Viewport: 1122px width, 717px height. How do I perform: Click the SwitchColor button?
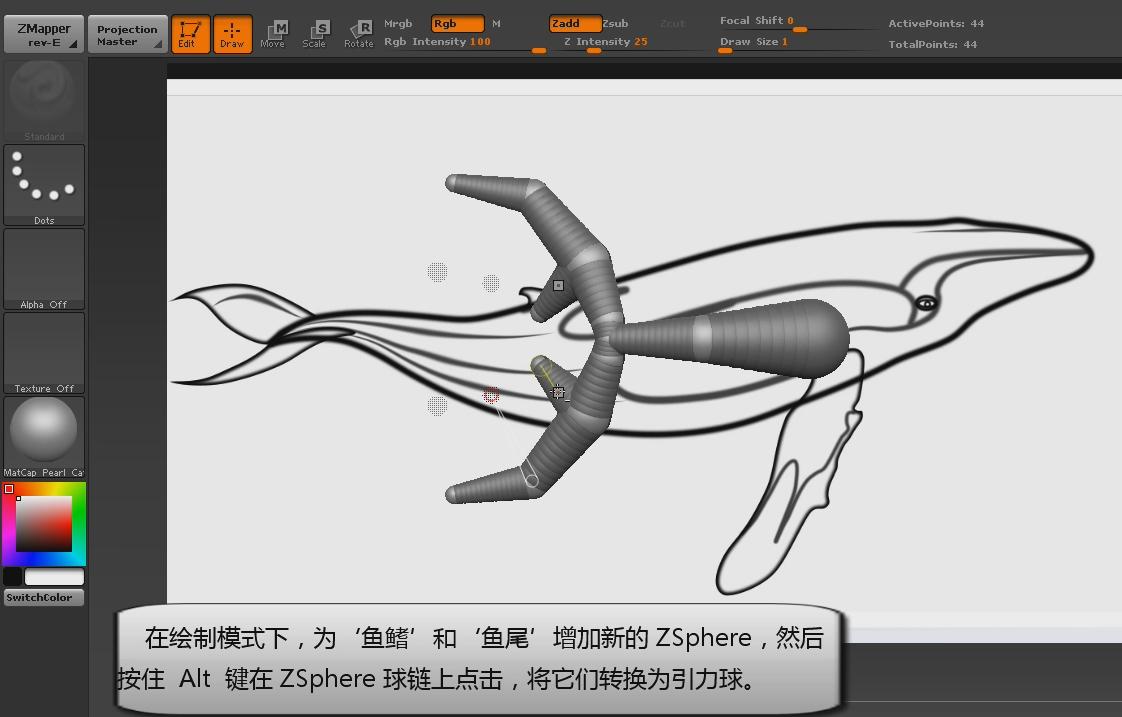[44, 598]
